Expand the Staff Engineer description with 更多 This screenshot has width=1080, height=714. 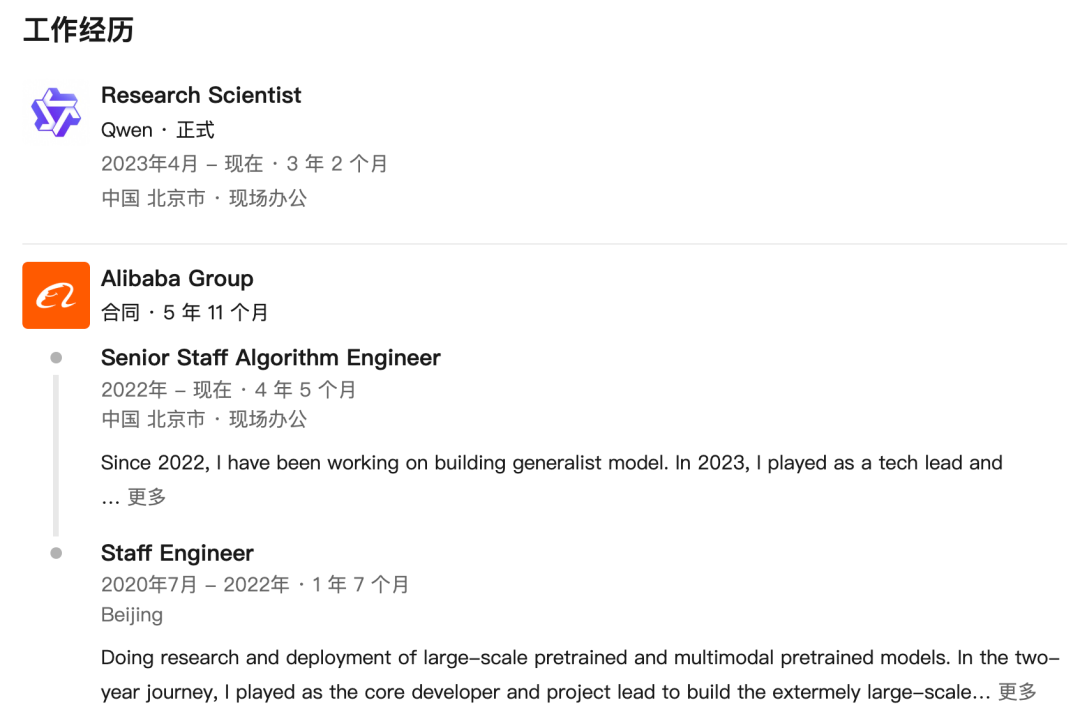point(1017,691)
